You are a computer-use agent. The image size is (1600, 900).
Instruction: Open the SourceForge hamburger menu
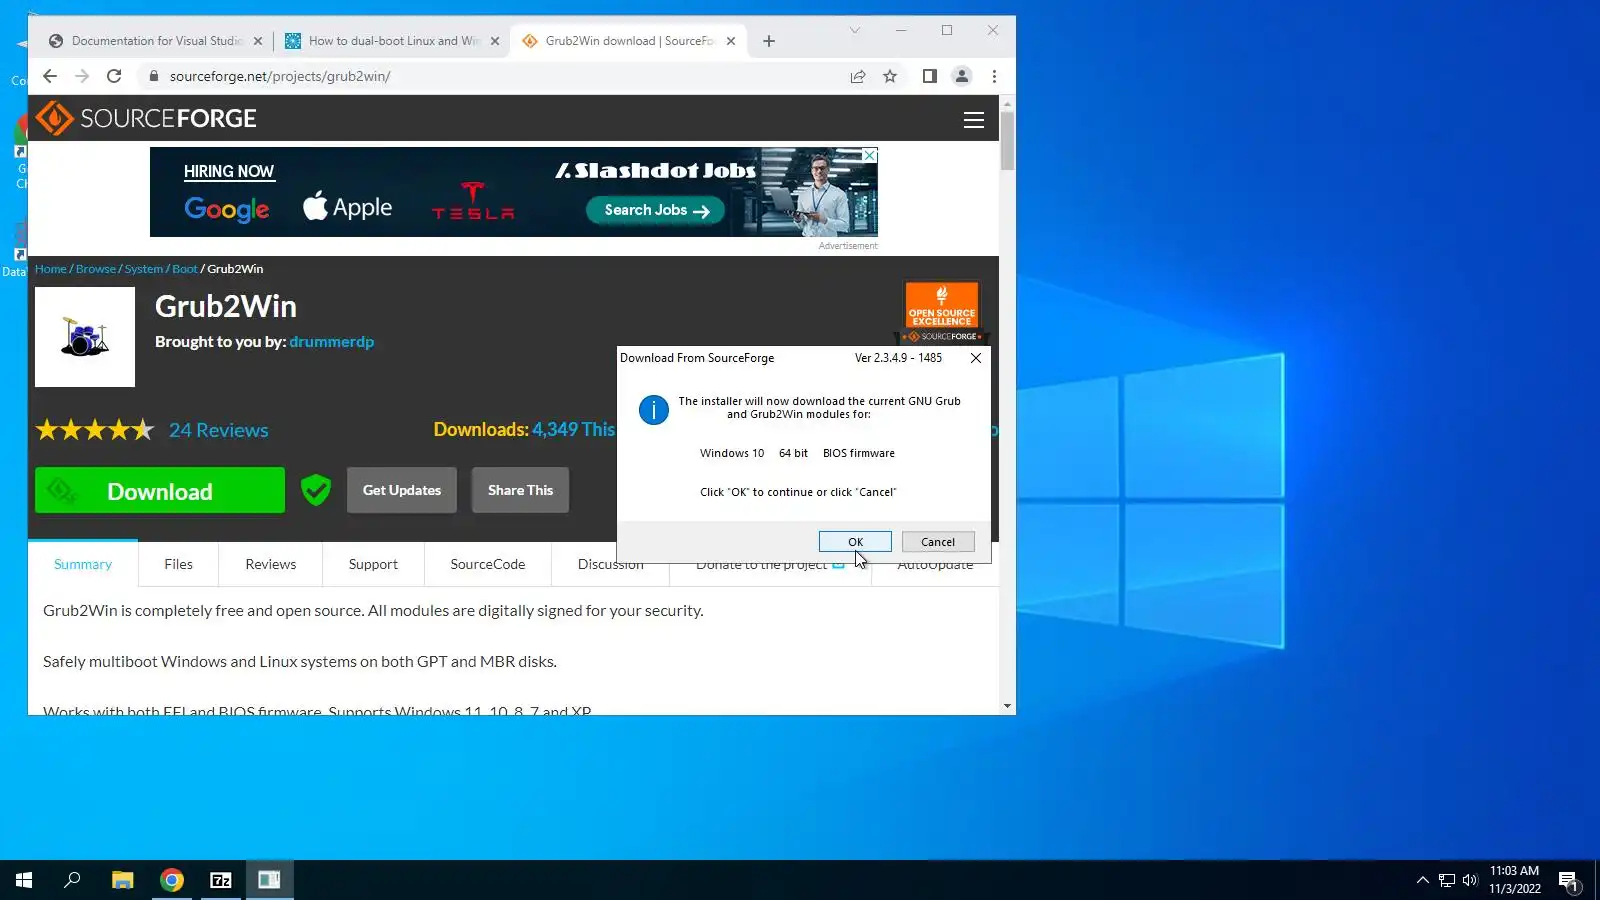[974, 120]
